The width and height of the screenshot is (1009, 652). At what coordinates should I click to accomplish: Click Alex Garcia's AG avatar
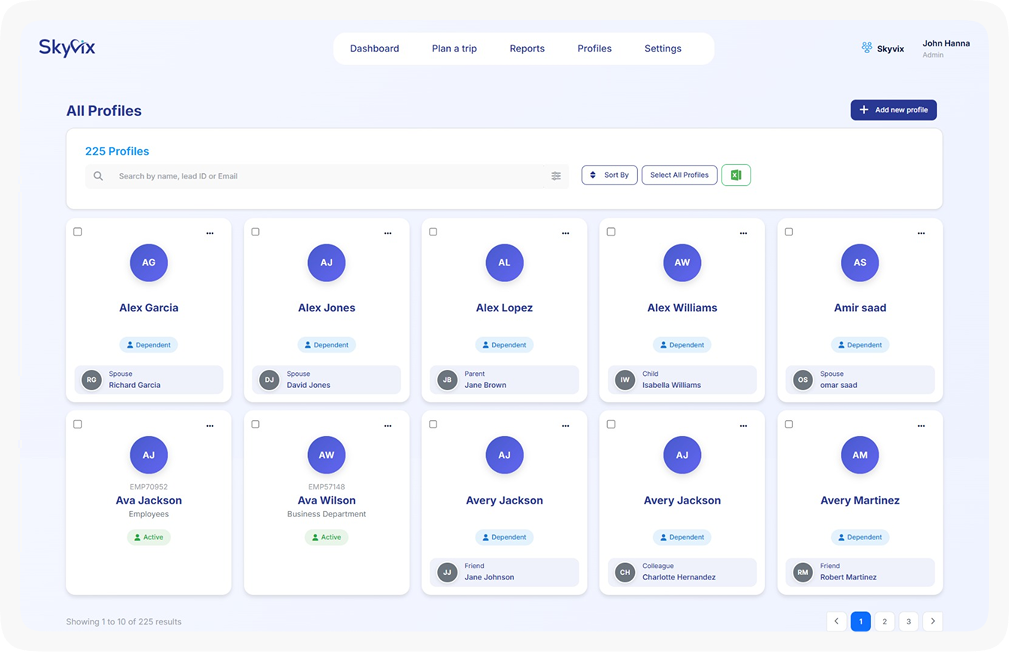[x=149, y=263]
